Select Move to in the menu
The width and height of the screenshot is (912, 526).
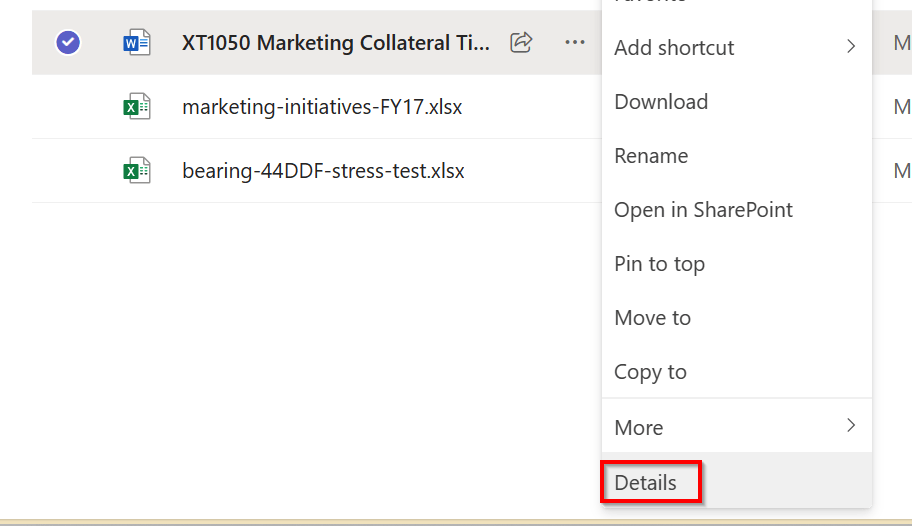click(x=652, y=317)
